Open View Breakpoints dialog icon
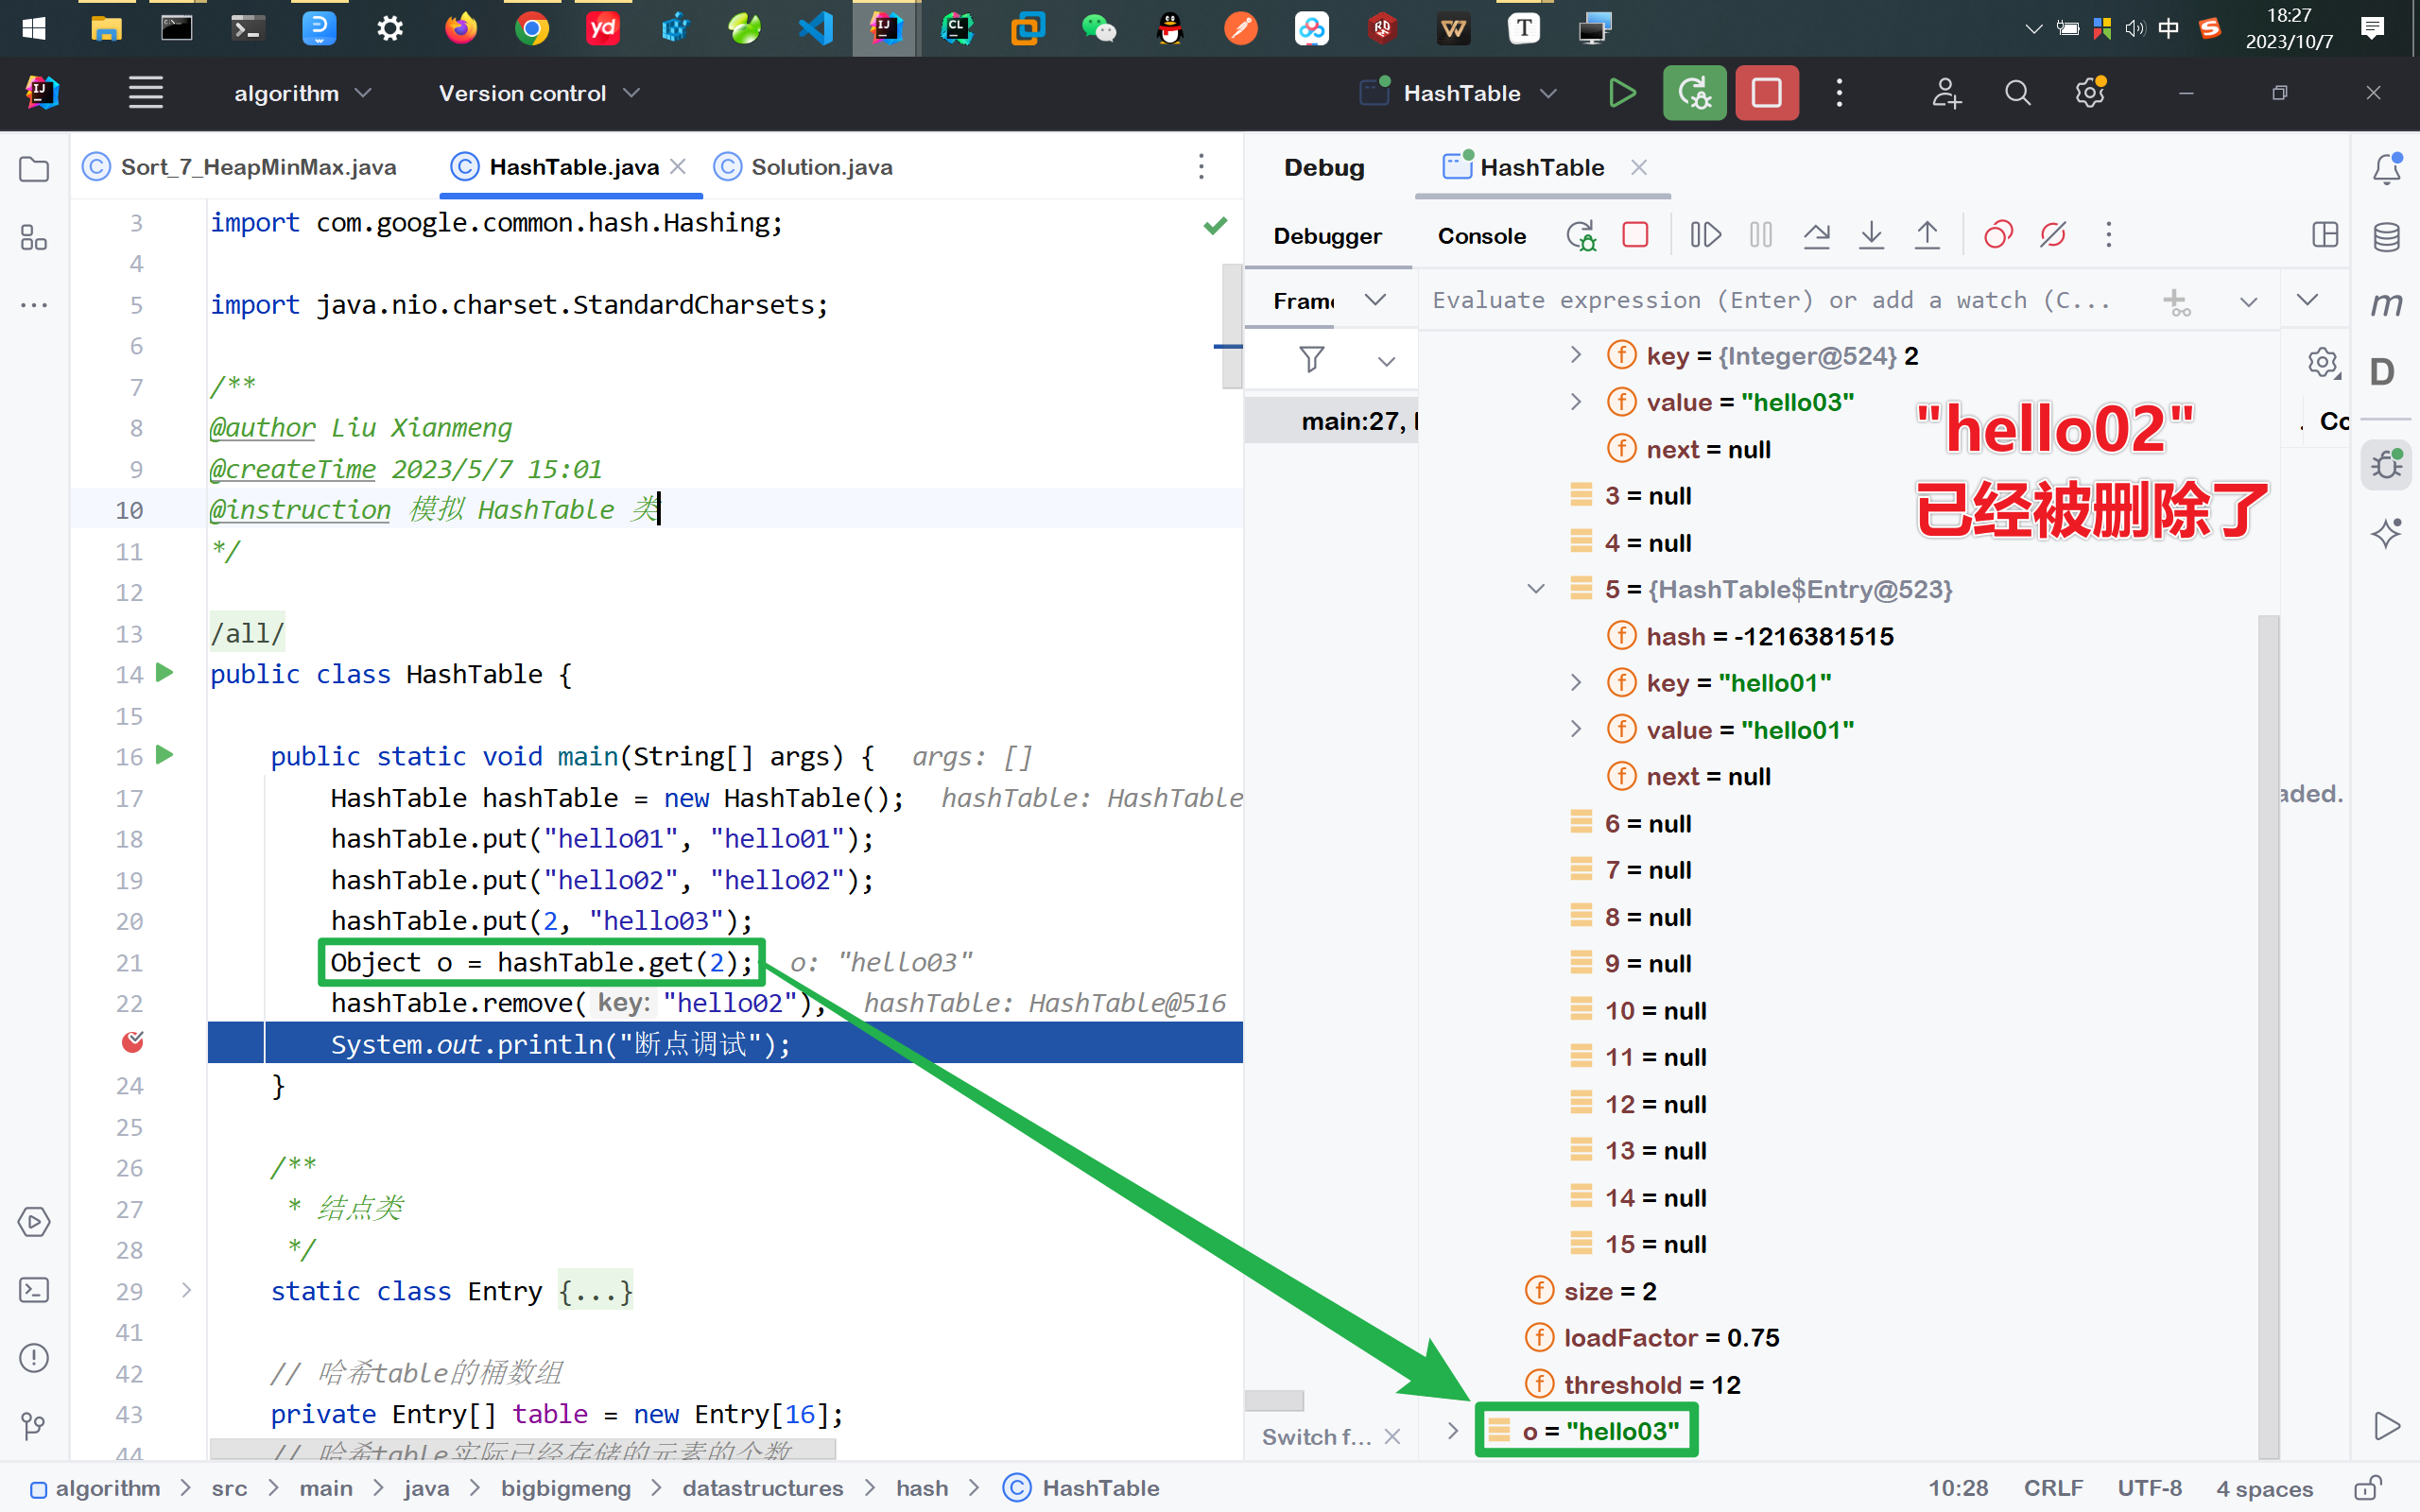The width and height of the screenshot is (2420, 1512). click(x=1998, y=235)
